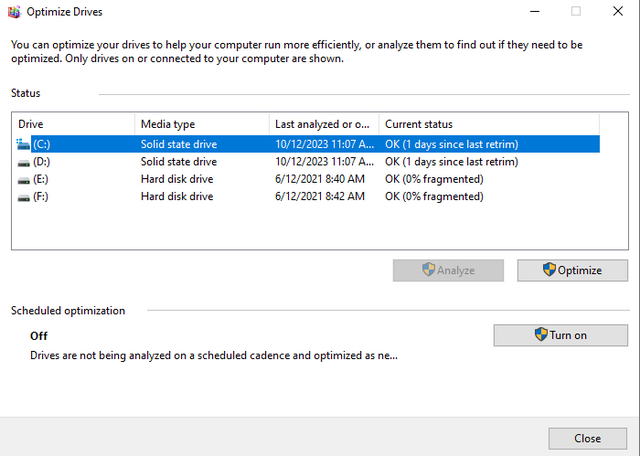Screen dimensions: 640x456
Task: Close the window using title bar X
Action: pos(616,12)
